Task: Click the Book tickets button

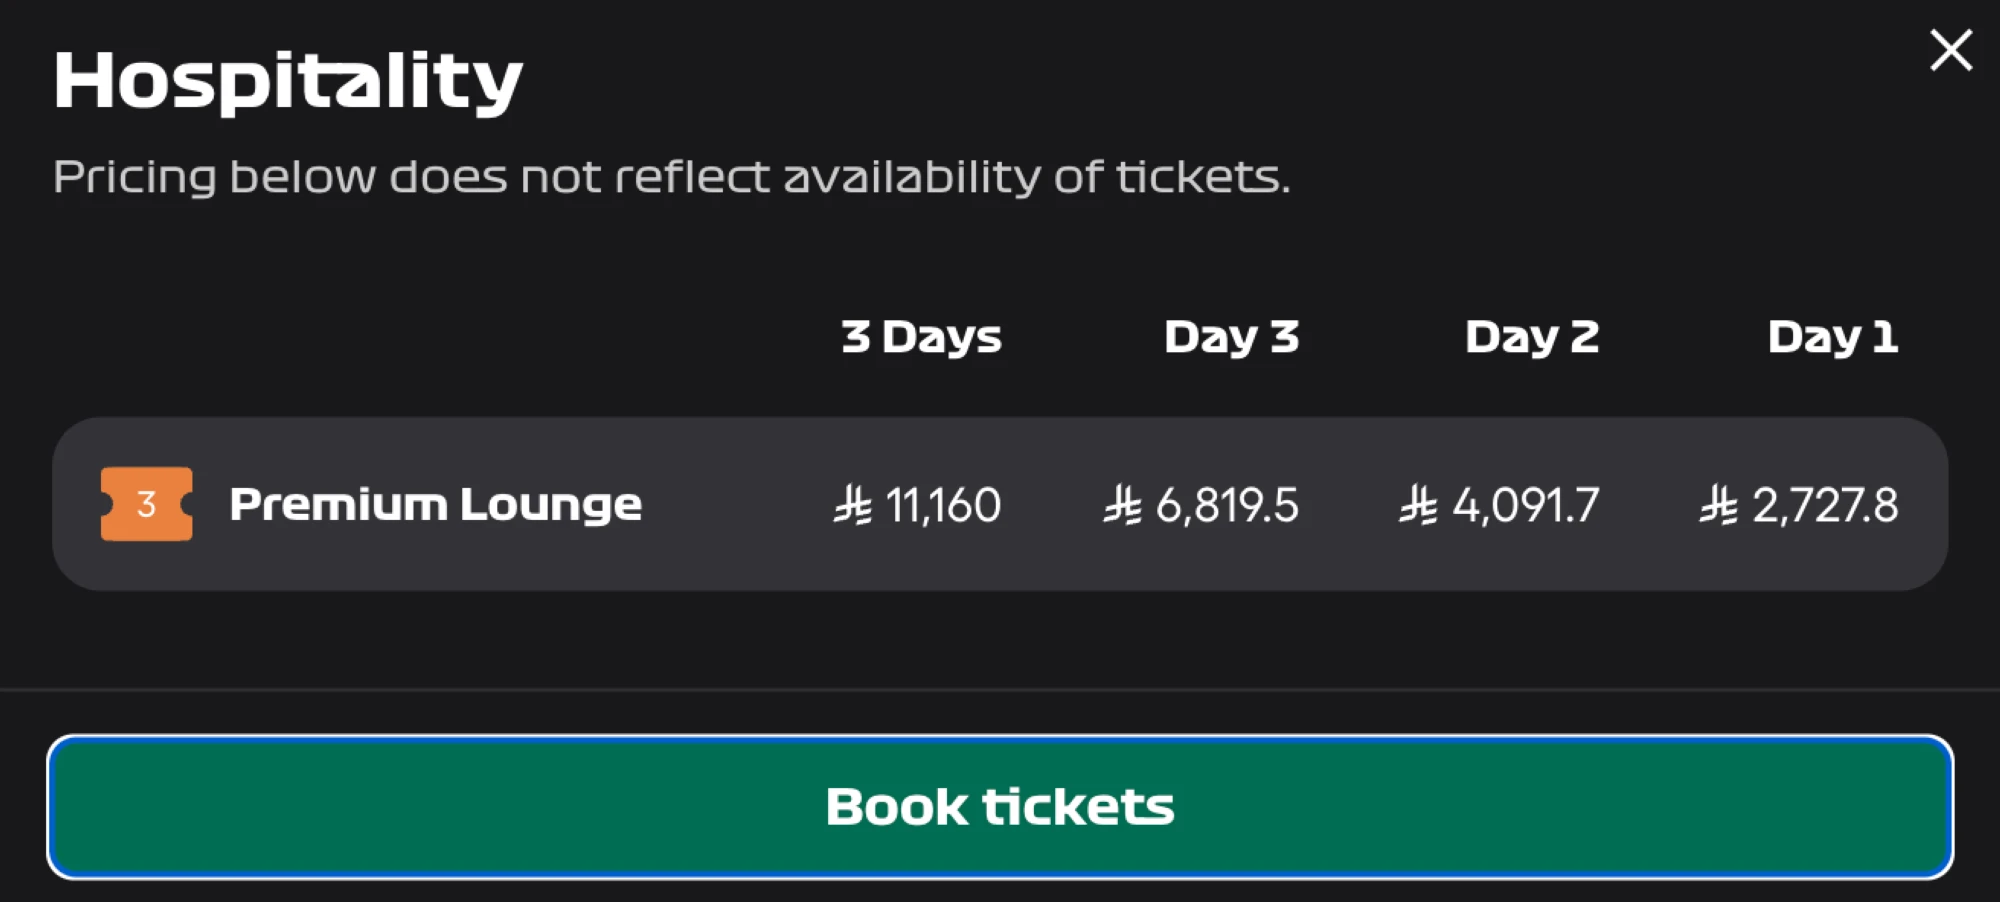Action: pos(1000,807)
